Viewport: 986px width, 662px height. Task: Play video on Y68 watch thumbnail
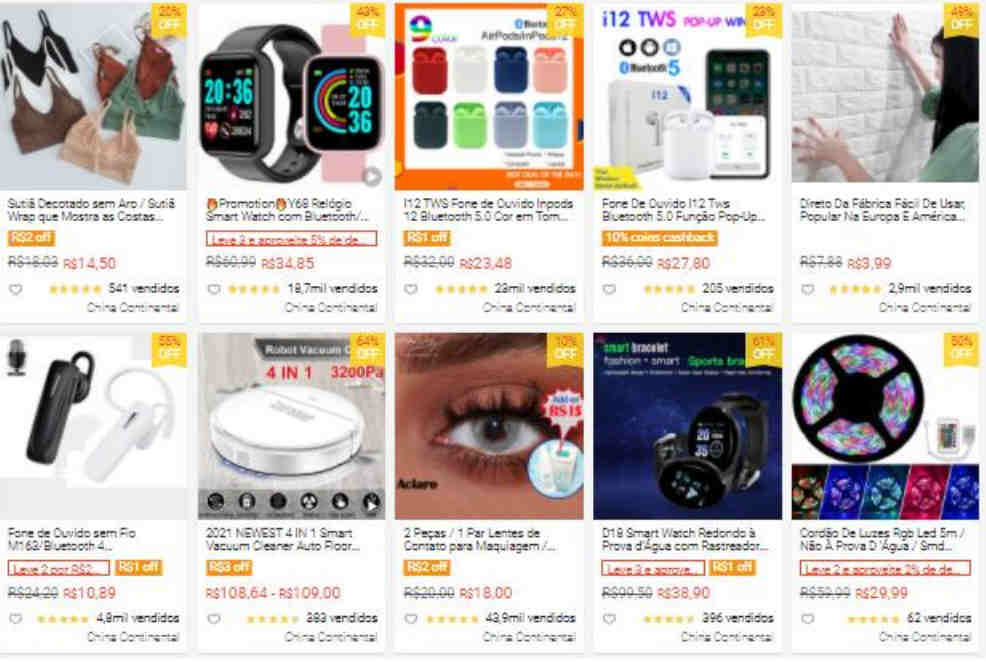pos(372,177)
